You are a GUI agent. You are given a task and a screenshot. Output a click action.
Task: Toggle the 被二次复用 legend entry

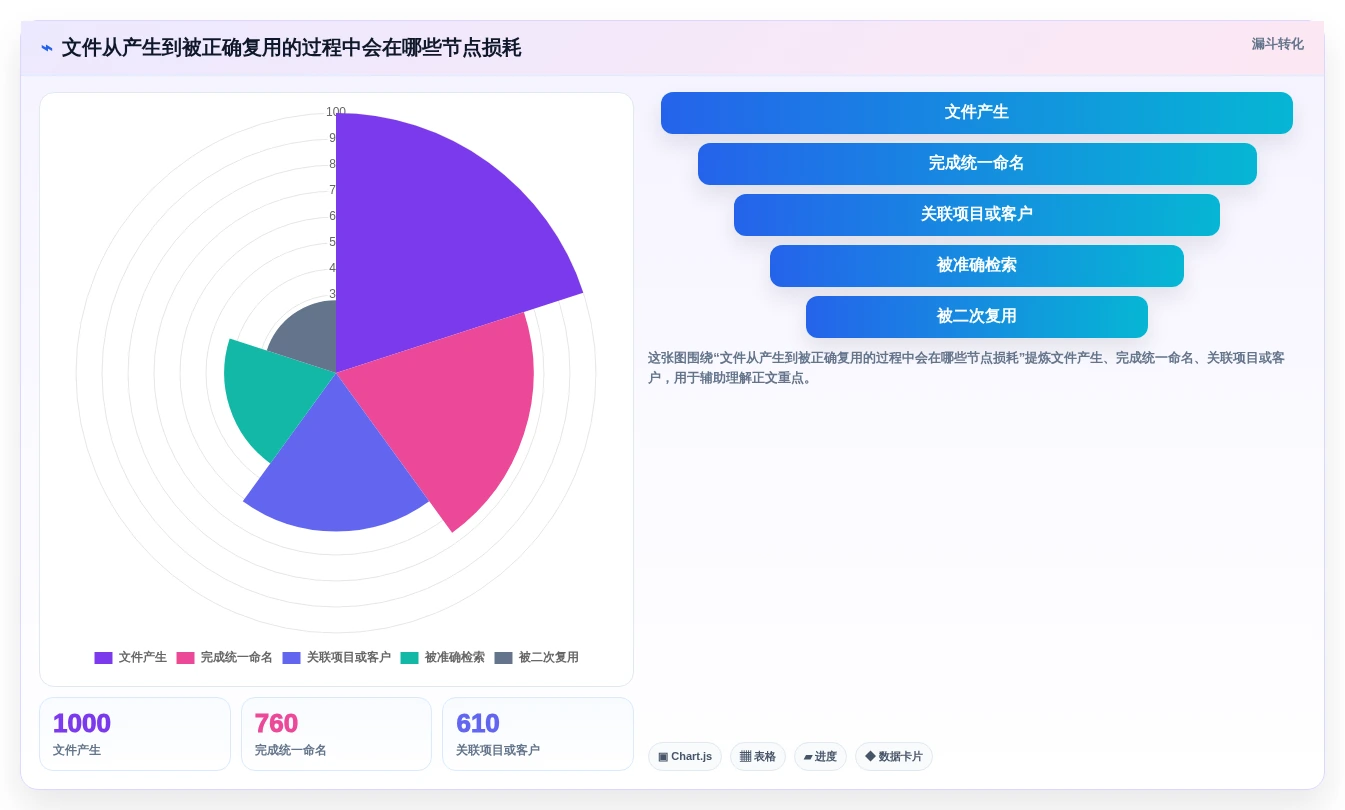pos(537,658)
